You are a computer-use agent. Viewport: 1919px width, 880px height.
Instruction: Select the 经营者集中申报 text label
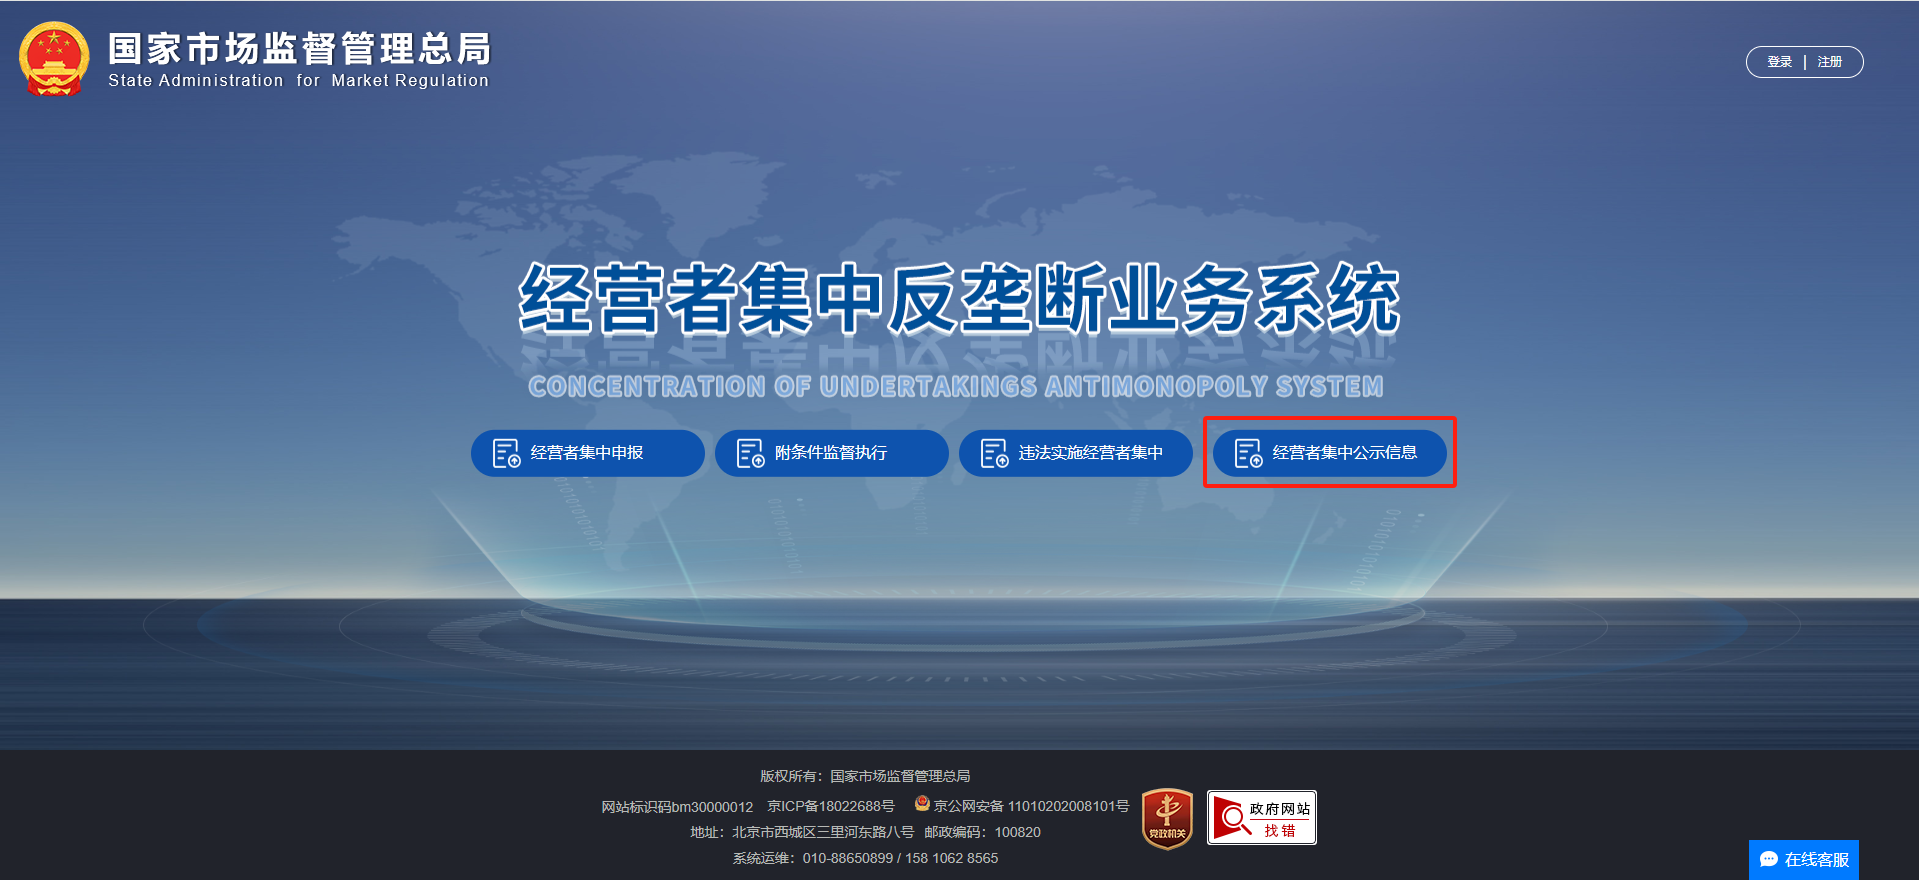587,453
